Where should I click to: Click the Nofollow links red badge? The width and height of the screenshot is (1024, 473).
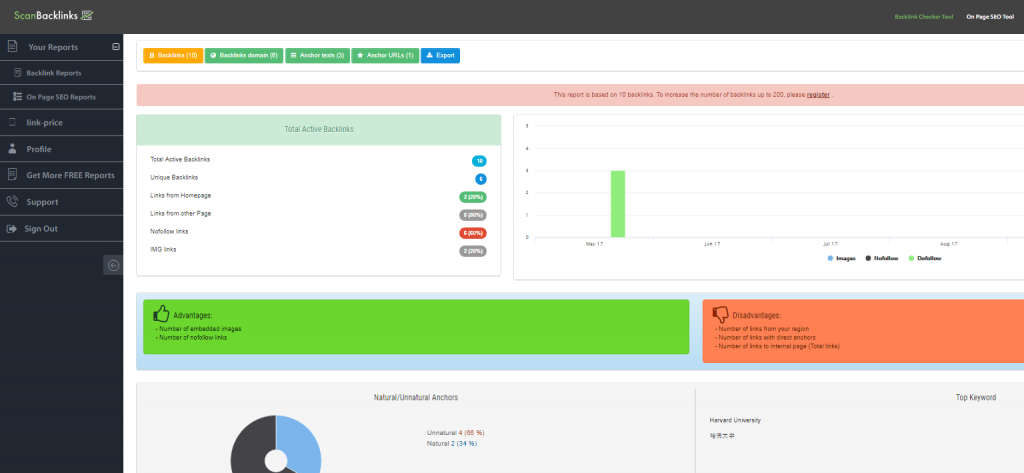[x=473, y=233]
